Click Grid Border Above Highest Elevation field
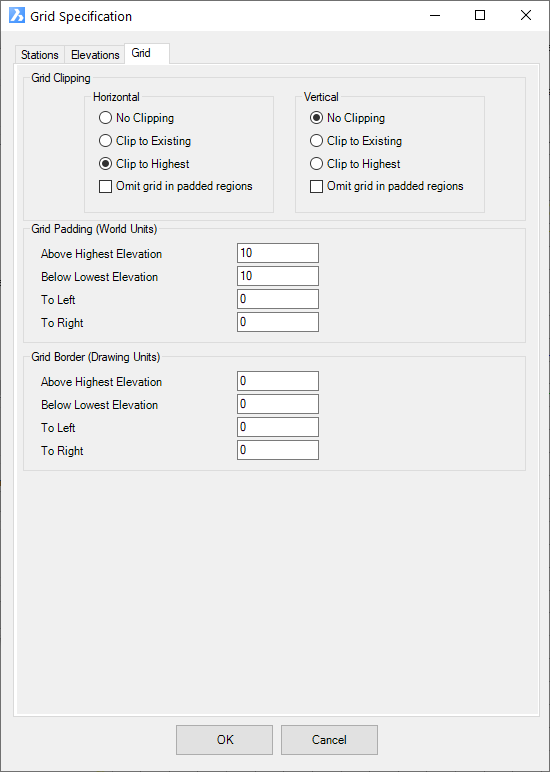The image size is (550, 772). (x=278, y=381)
